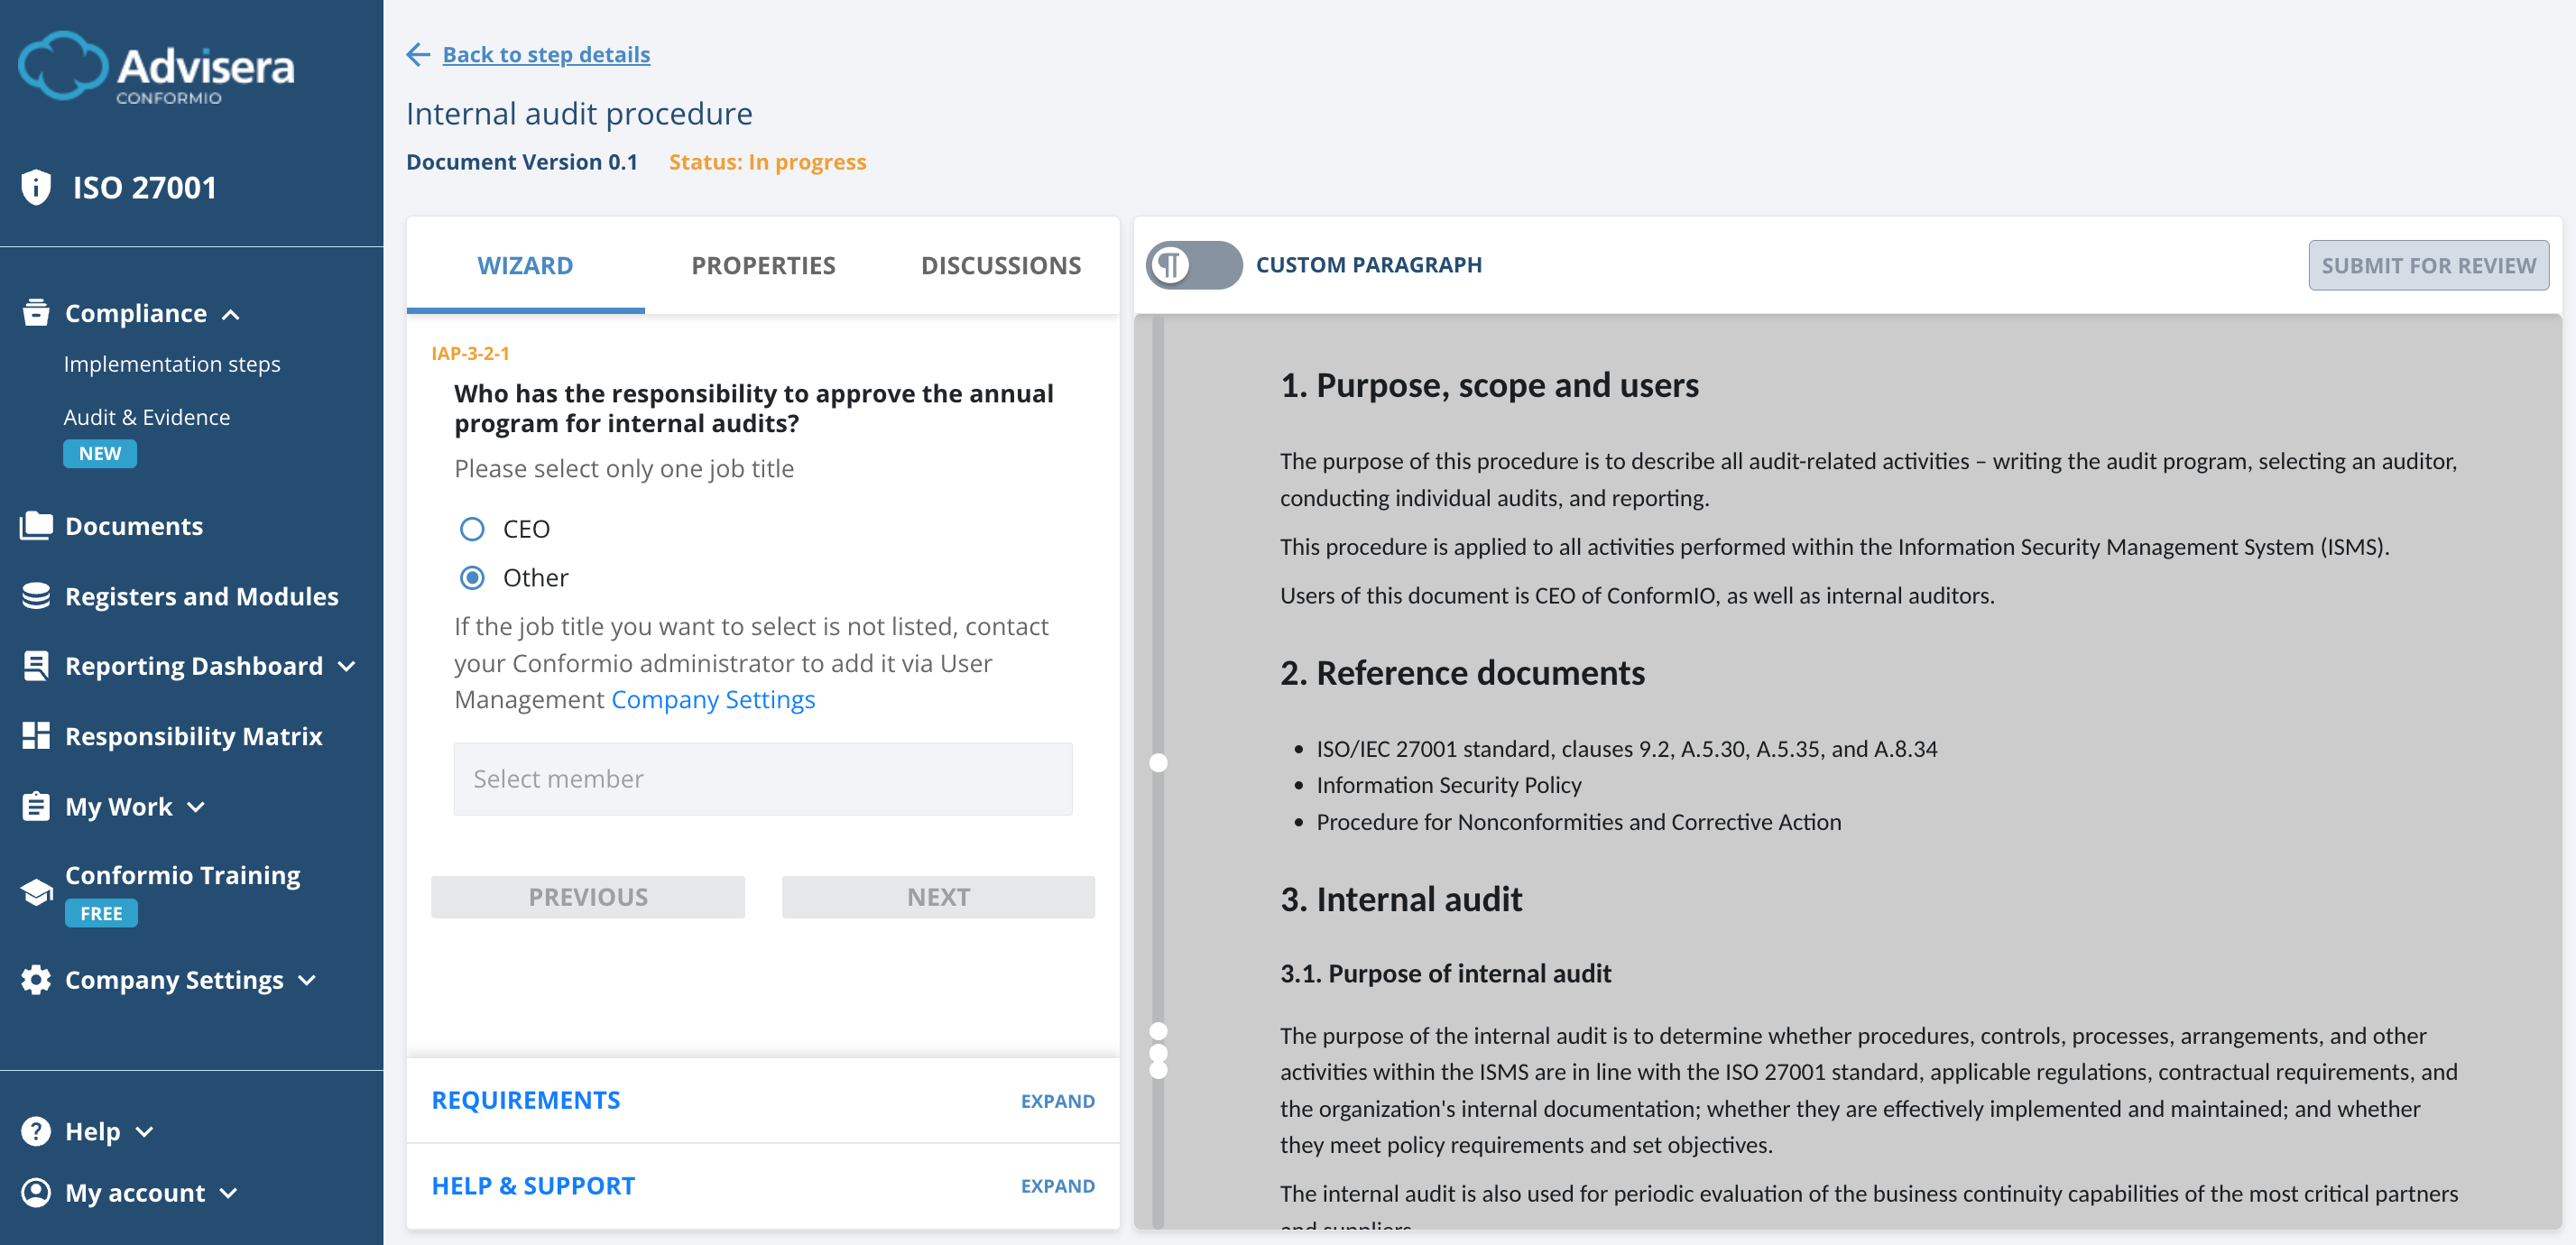The image size is (2576, 1245).
Task: Open Documents via its sidebar icon
Action: [36, 525]
